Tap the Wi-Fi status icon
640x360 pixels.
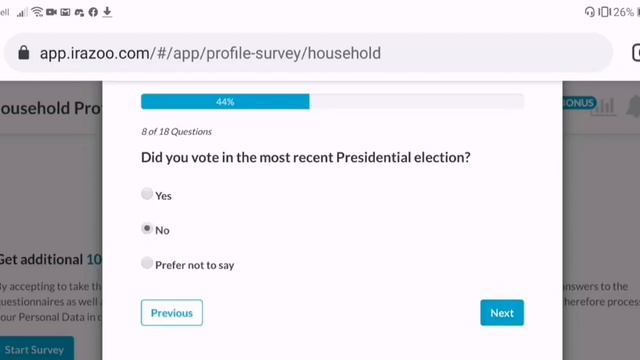[x=37, y=12]
